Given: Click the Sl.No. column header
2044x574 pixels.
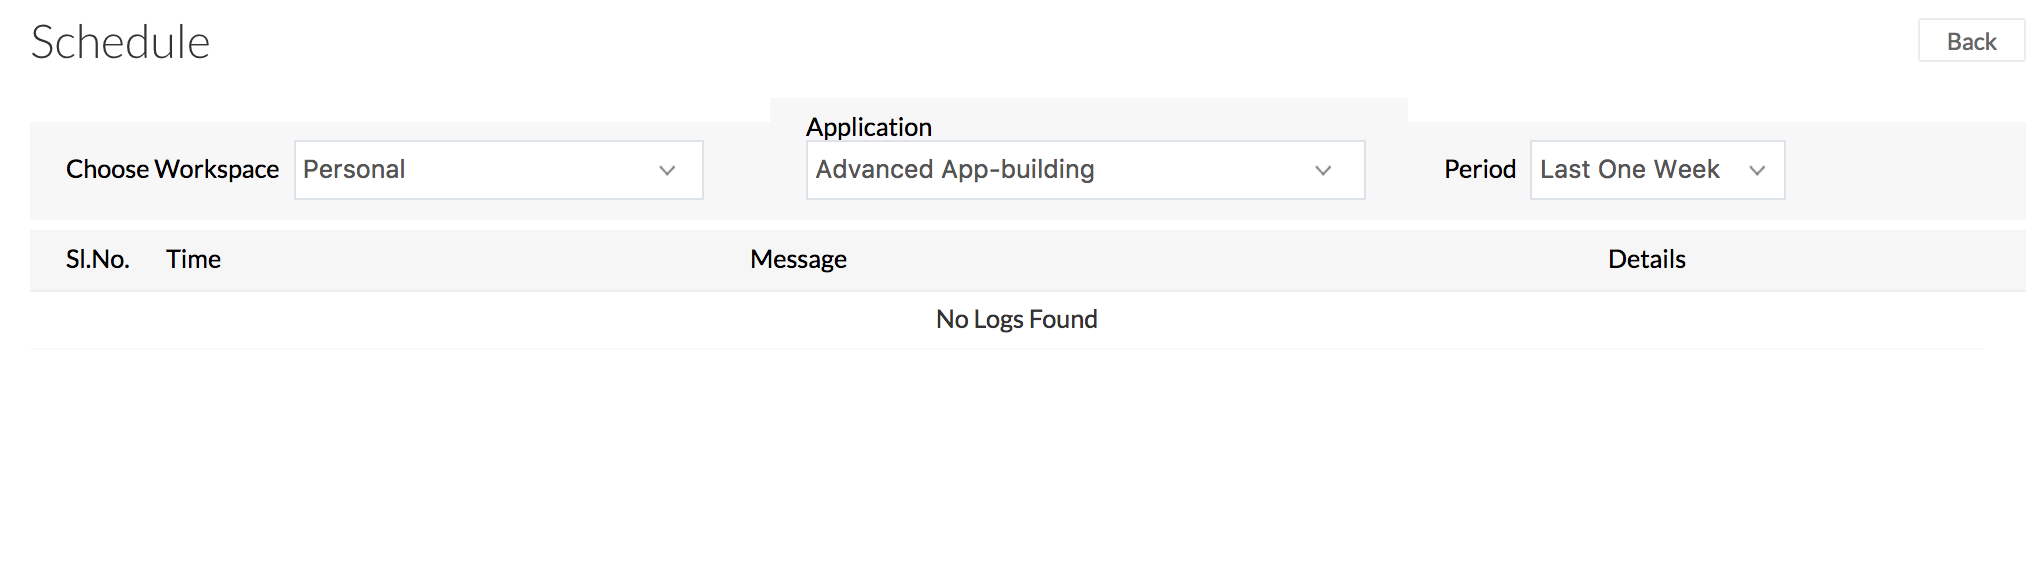Looking at the screenshot, I should click(98, 260).
